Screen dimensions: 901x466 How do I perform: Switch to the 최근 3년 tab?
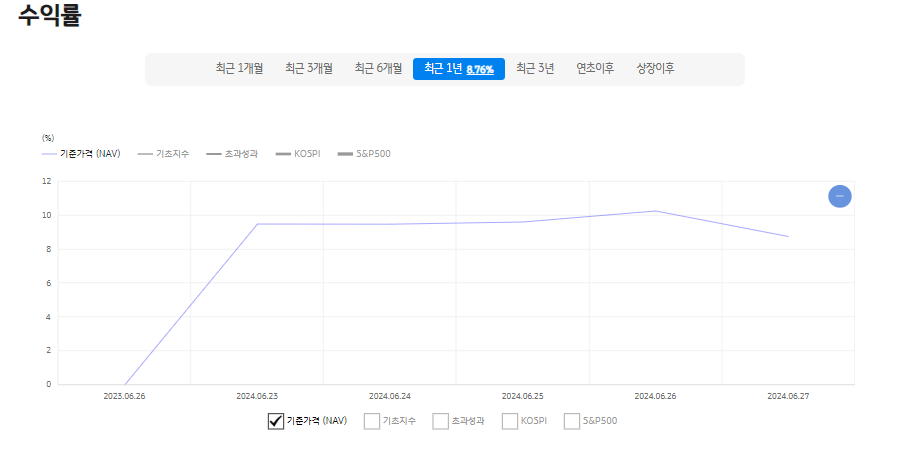[x=535, y=68]
